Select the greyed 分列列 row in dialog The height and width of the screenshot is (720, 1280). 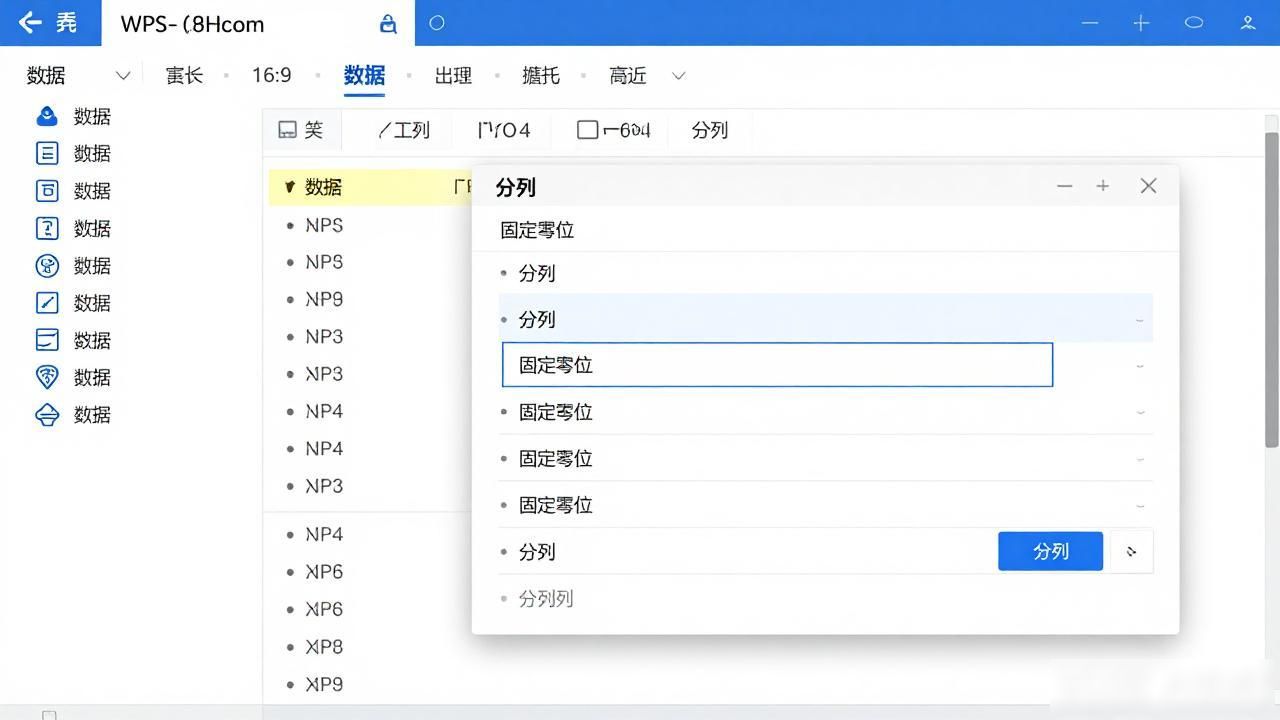pos(826,599)
